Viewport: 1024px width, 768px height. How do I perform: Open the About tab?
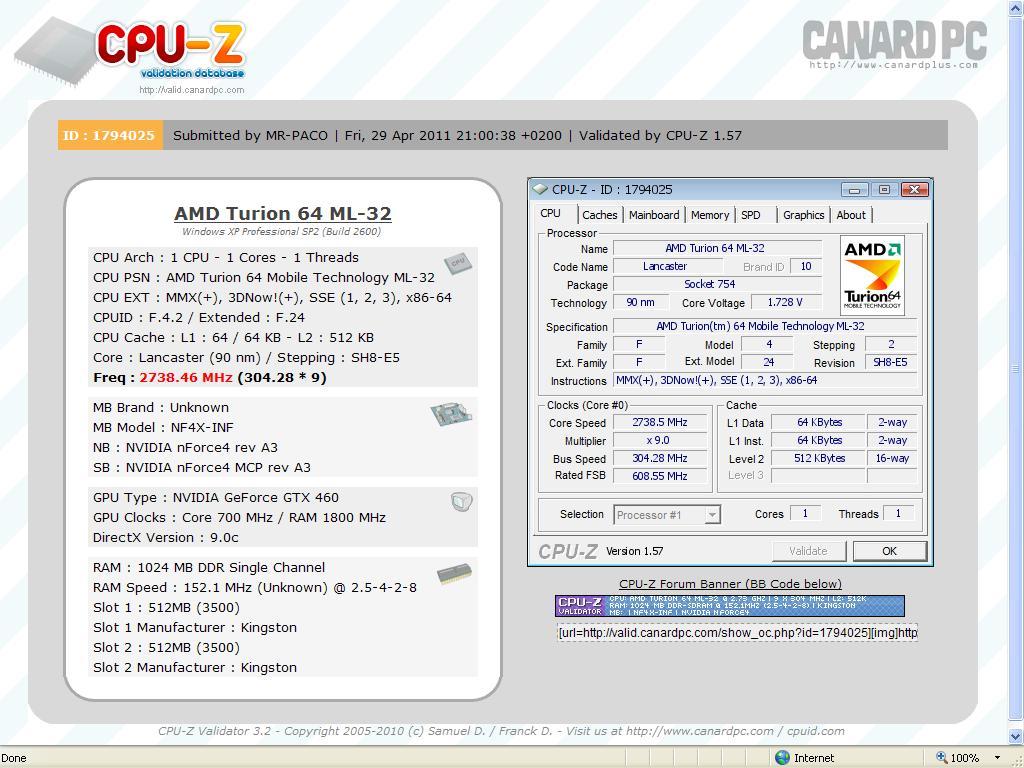click(x=851, y=215)
